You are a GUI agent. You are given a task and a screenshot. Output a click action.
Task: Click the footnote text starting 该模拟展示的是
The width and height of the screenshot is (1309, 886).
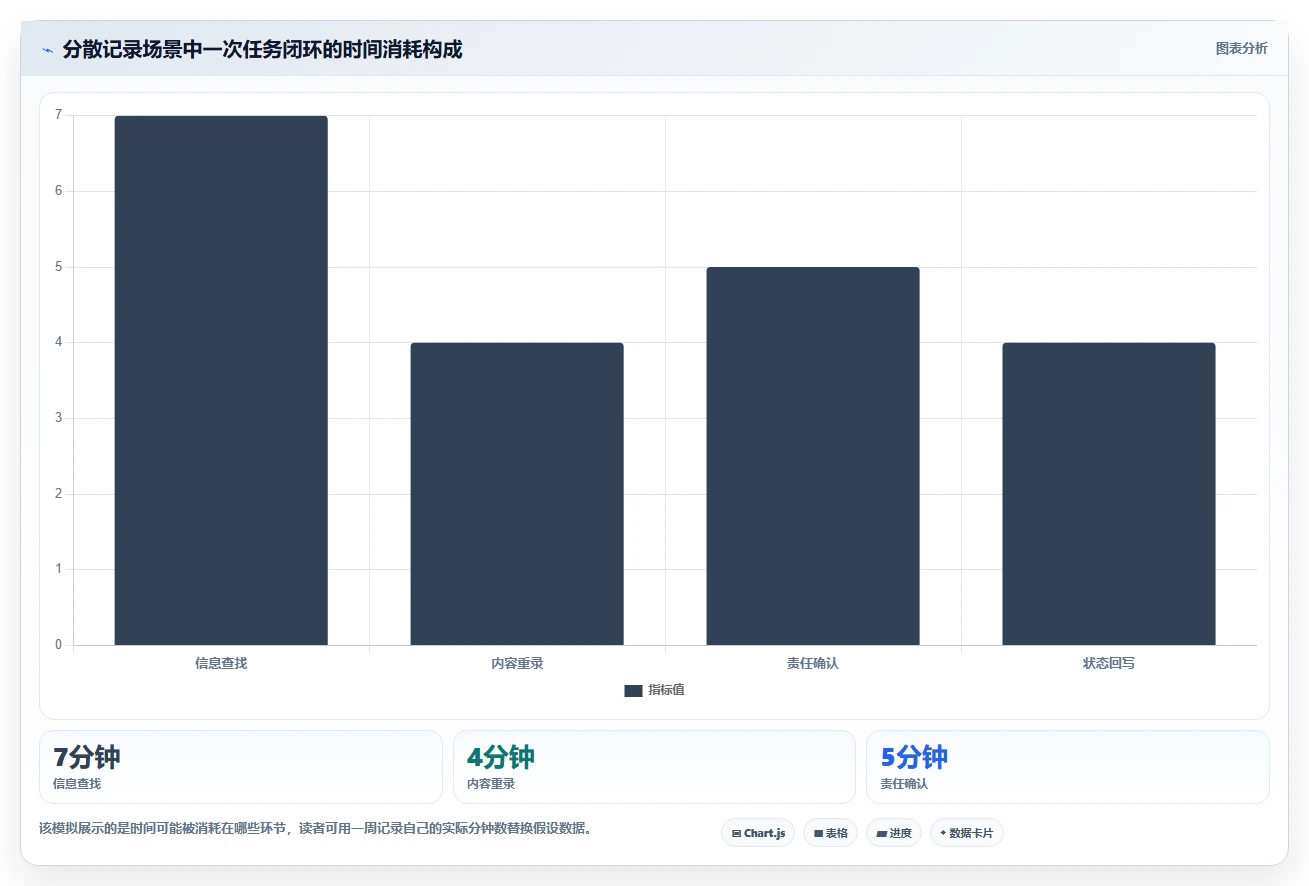pos(315,829)
